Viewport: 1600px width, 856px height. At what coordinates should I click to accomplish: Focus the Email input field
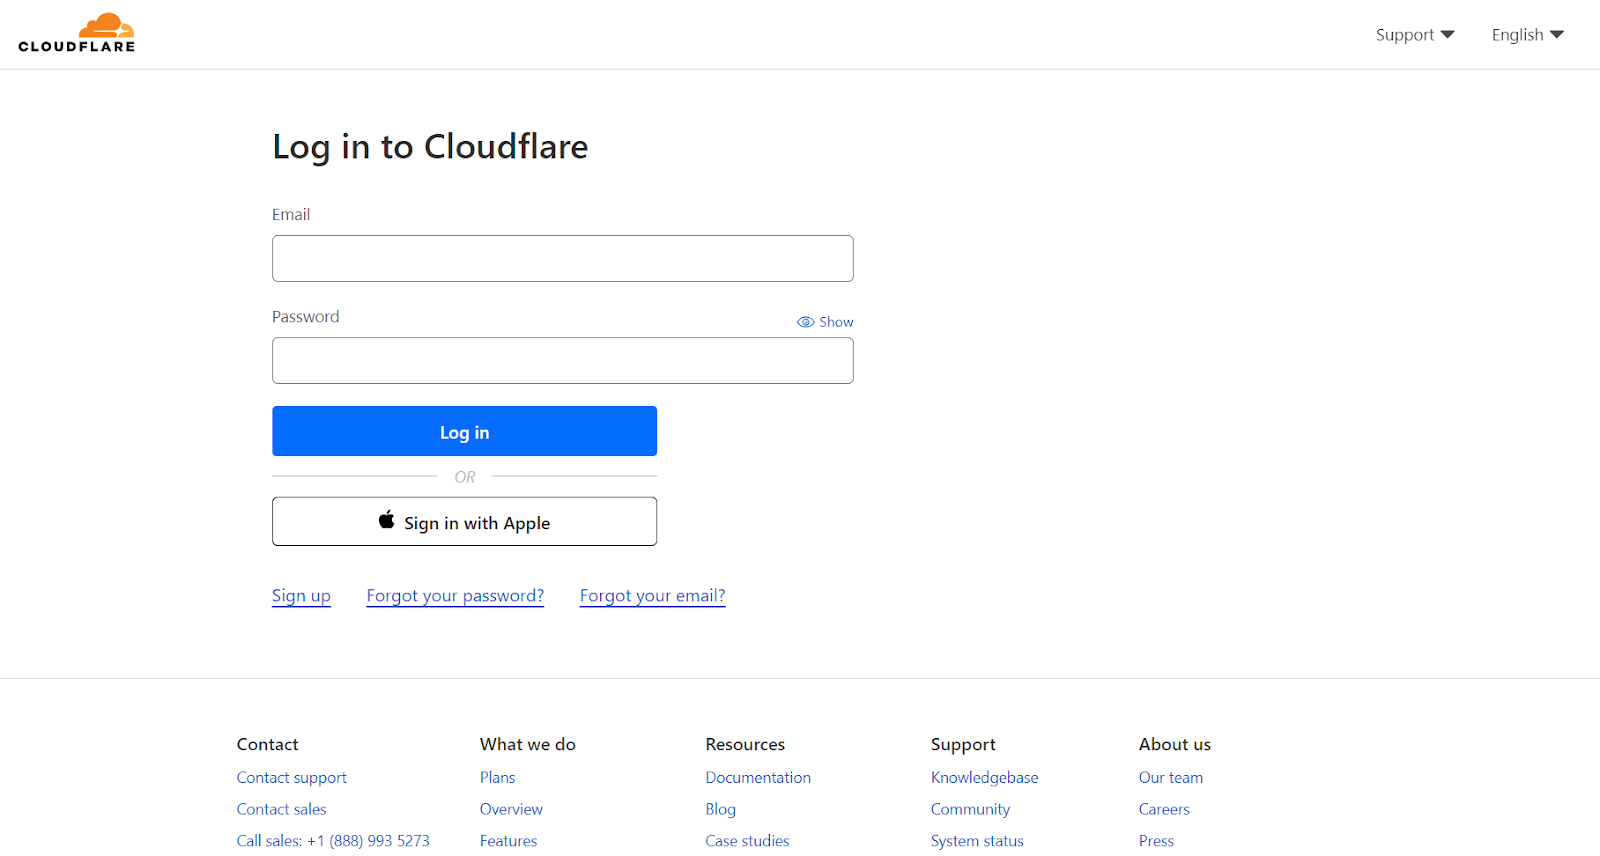[563, 258]
